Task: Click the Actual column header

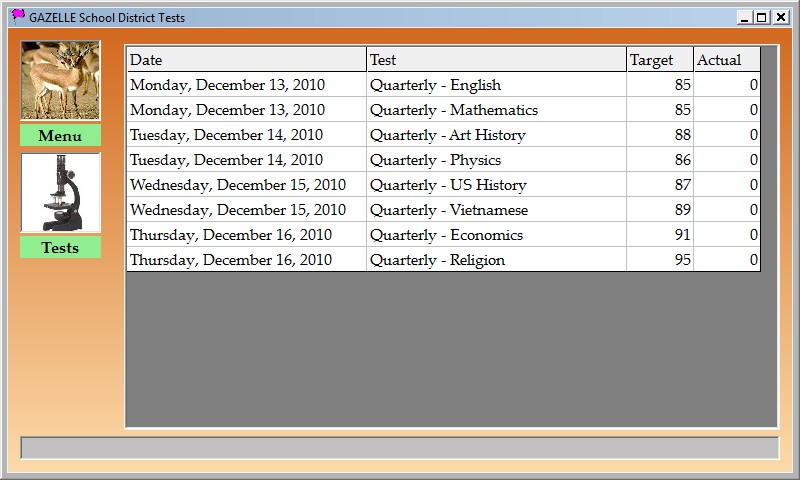Action: click(x=726, y=60)
